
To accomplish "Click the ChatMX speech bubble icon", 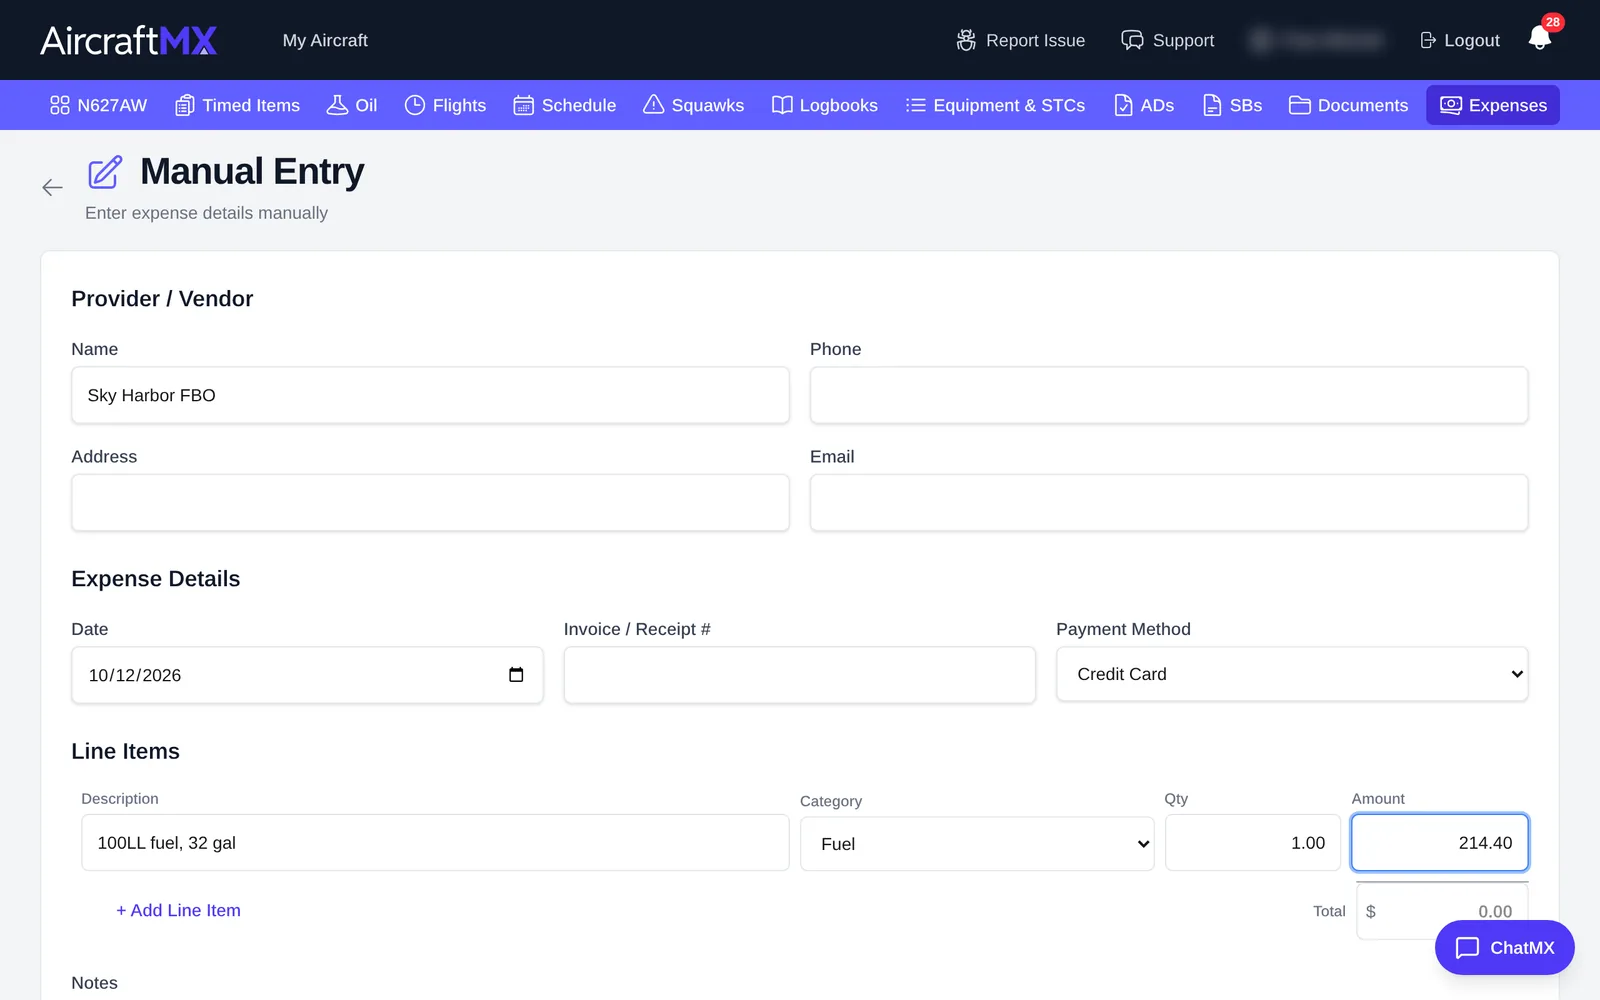I will pyautogui.click(x=1467, y=947).
